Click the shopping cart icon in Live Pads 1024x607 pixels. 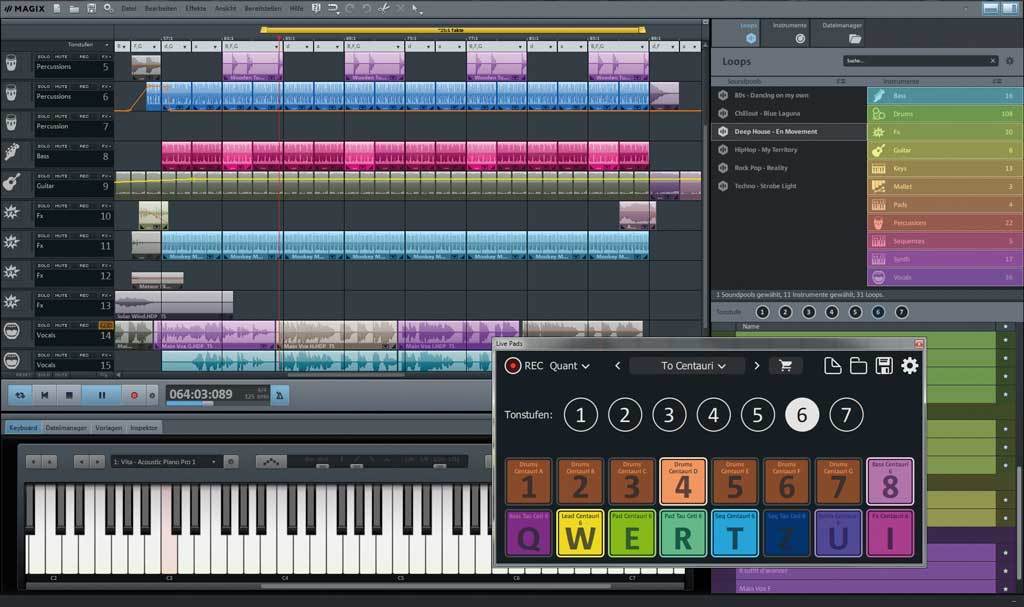(785, 366)
